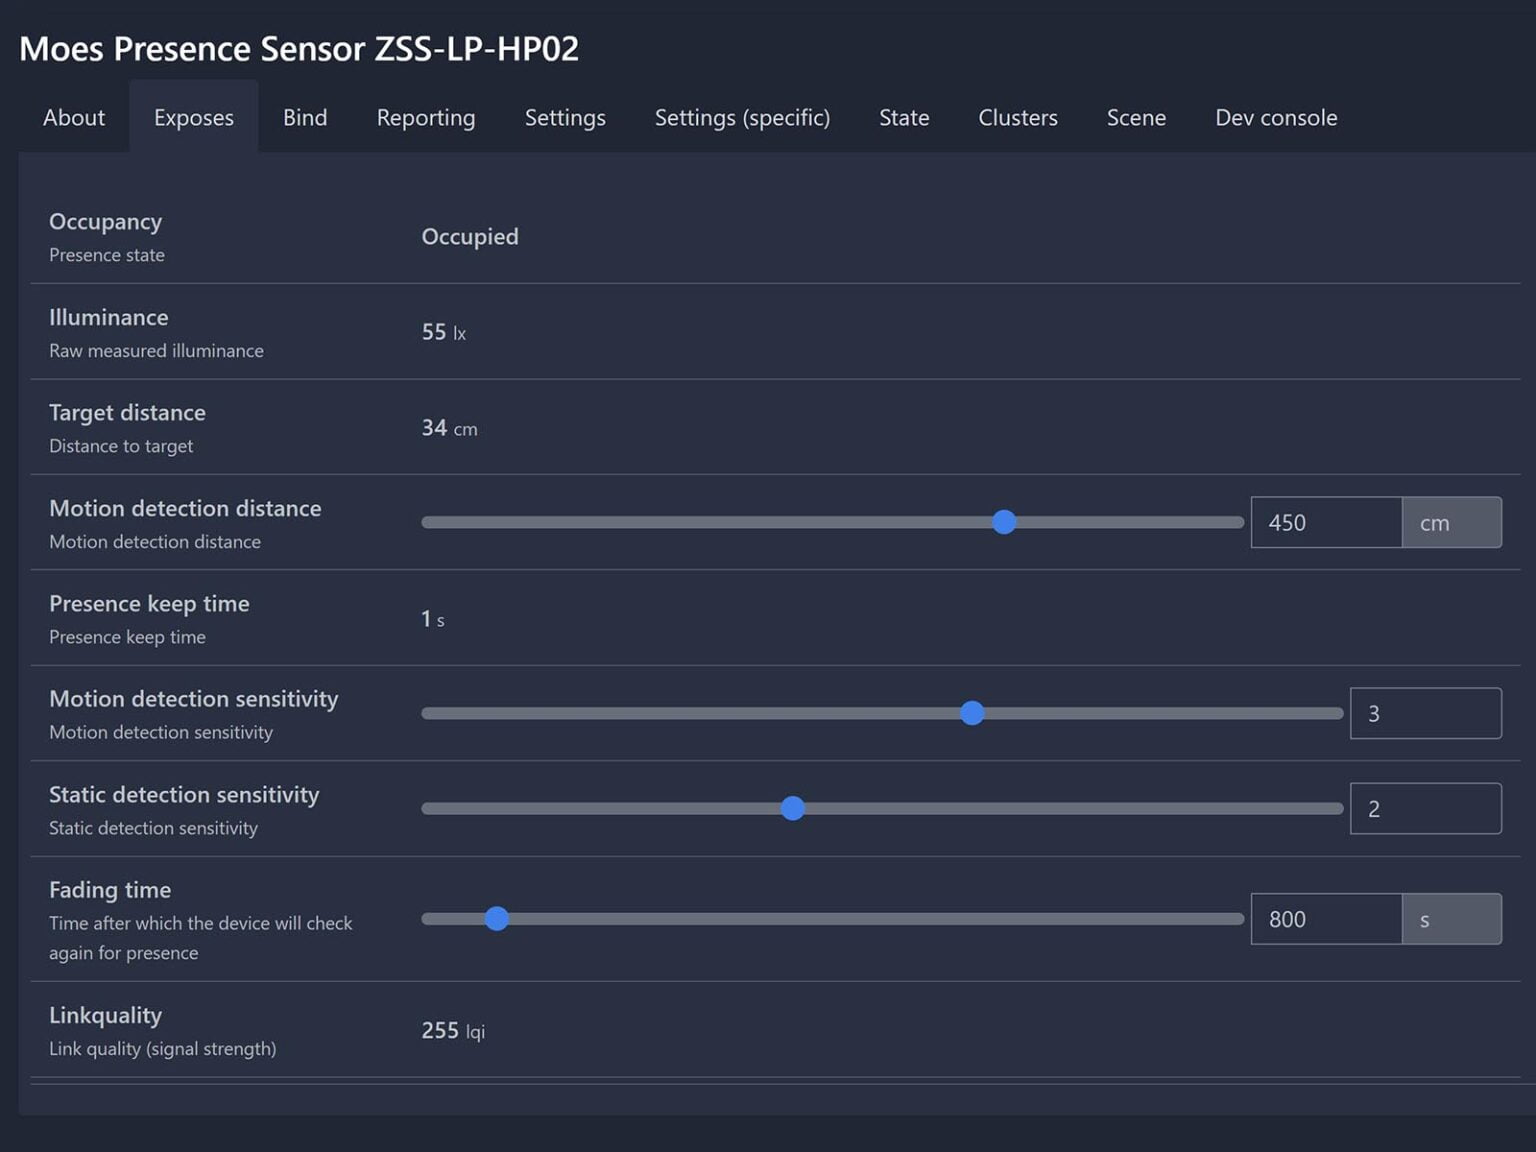Switch to the About tab
Image resolution: width=1536 pixels, height=1152 pixels.
point(72,117)
